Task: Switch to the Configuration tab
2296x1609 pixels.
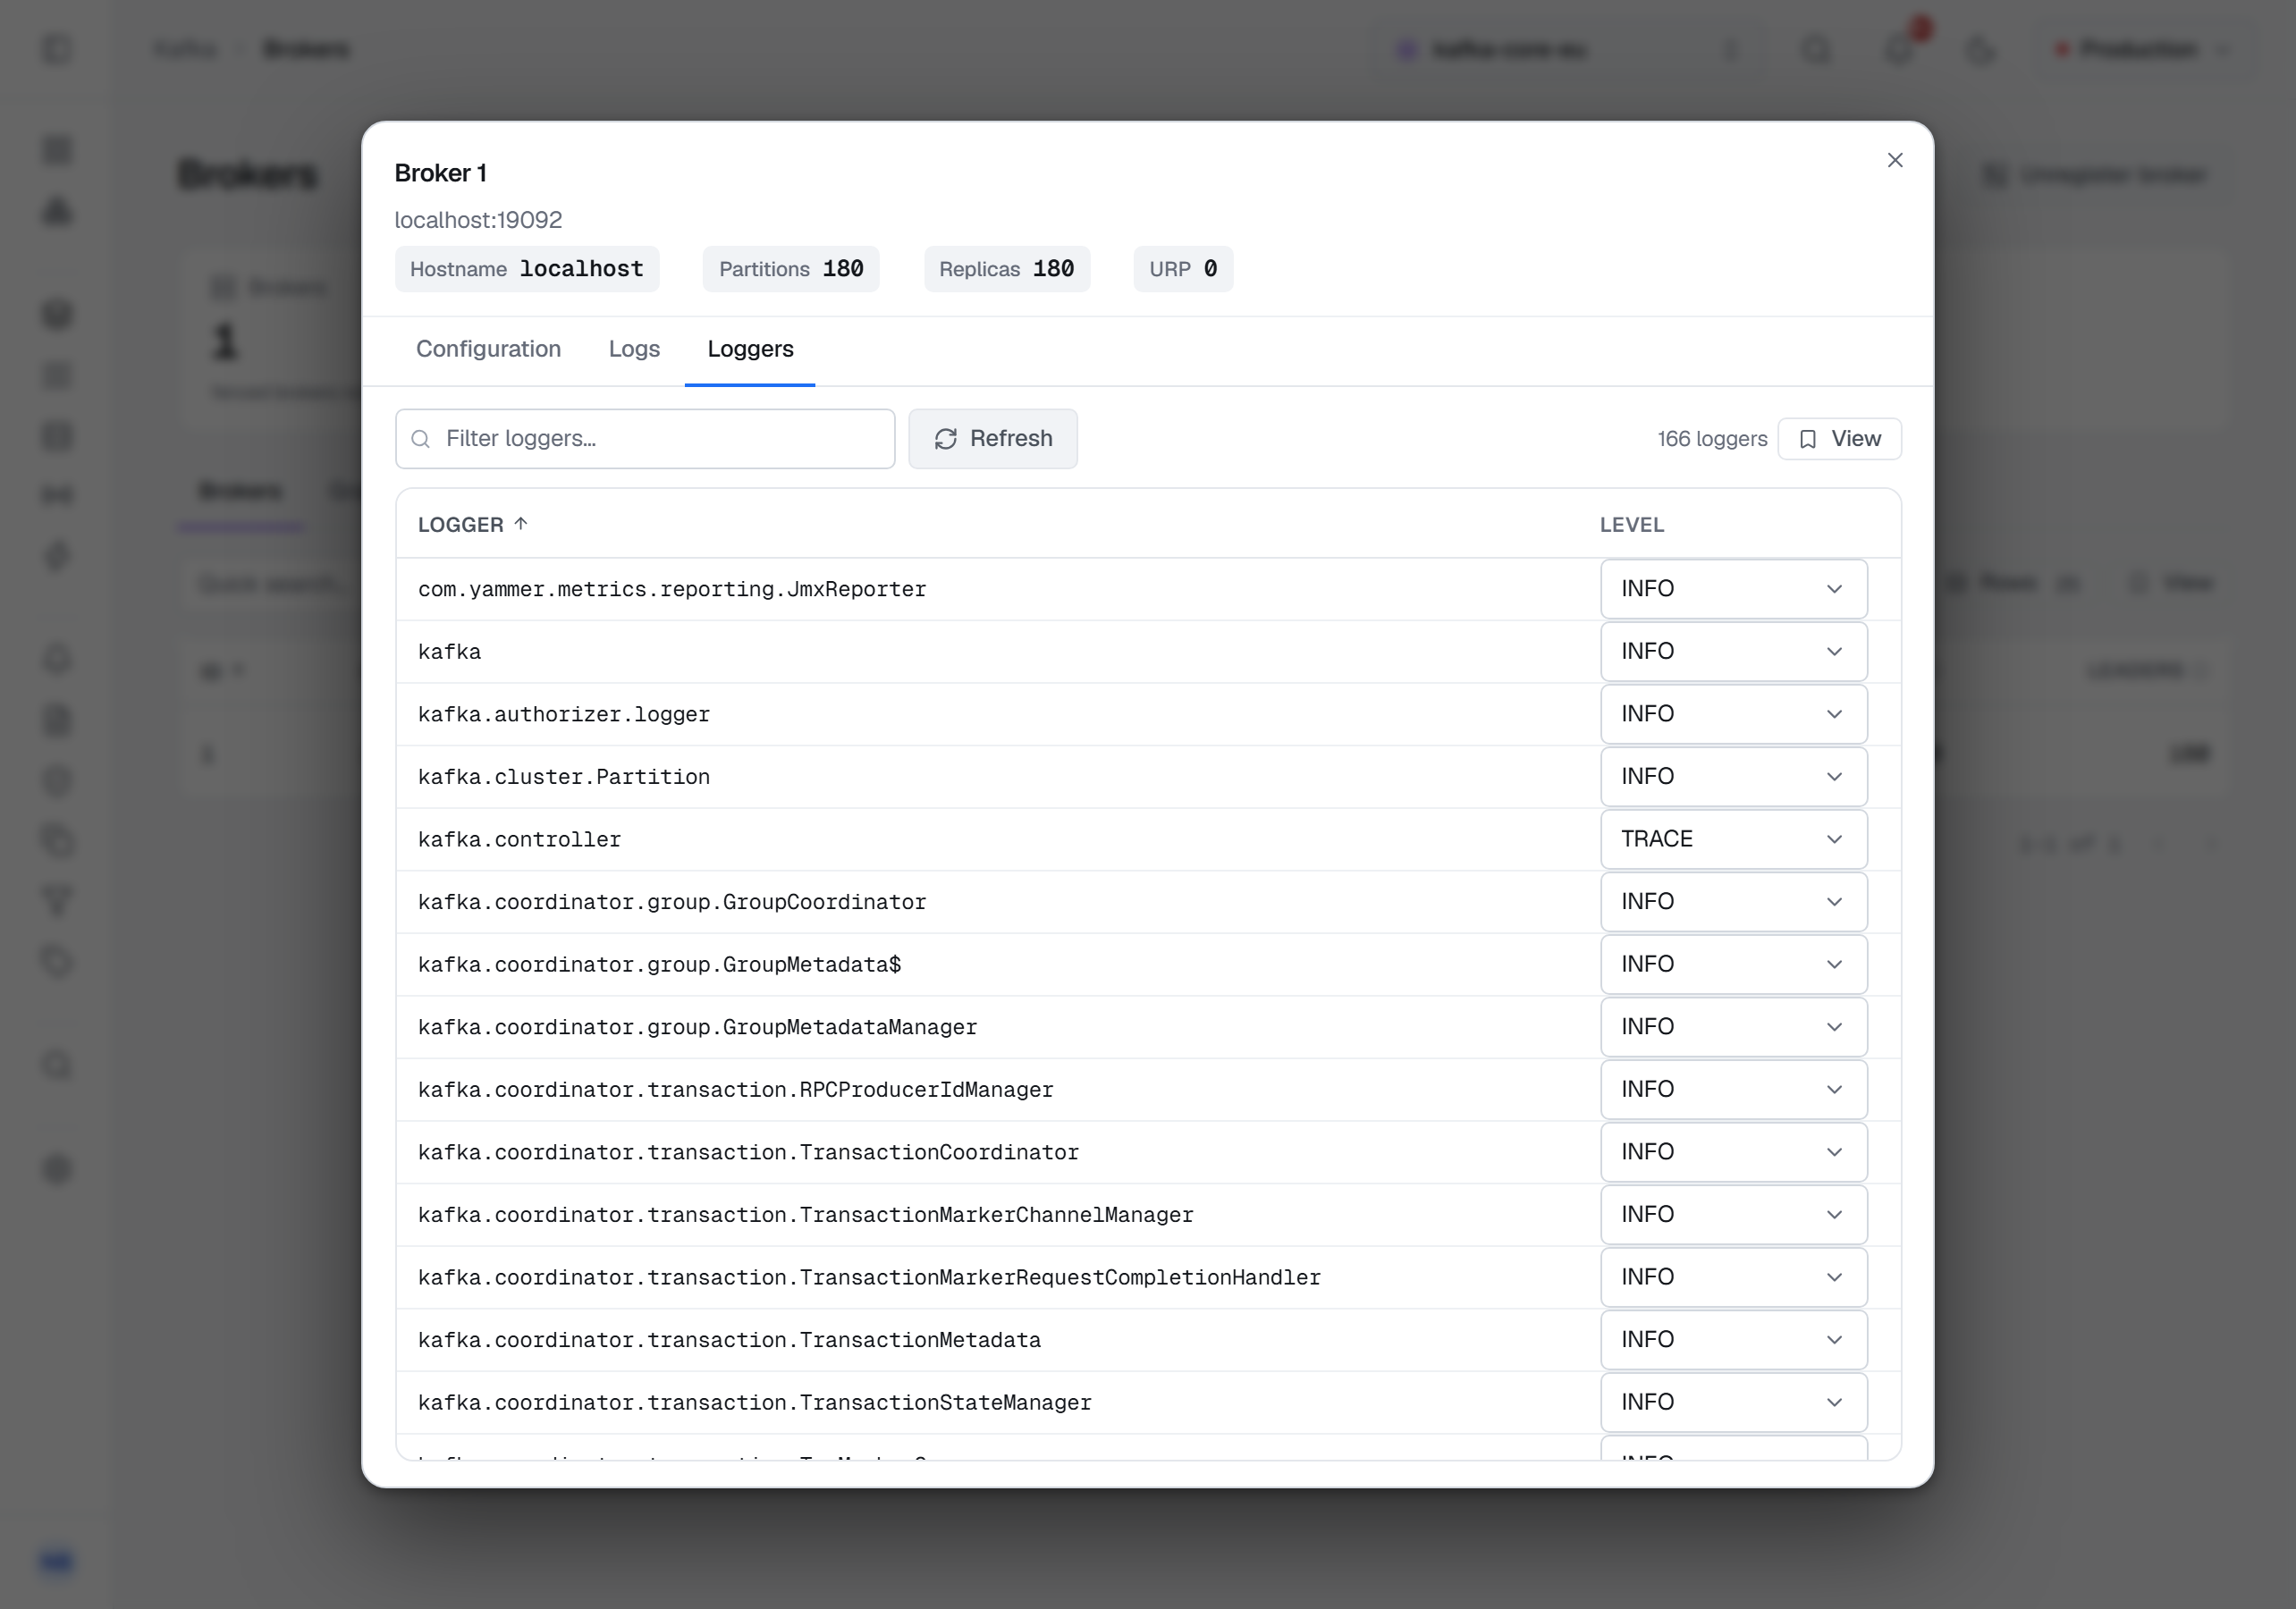Action: click(x=488, y=349)
